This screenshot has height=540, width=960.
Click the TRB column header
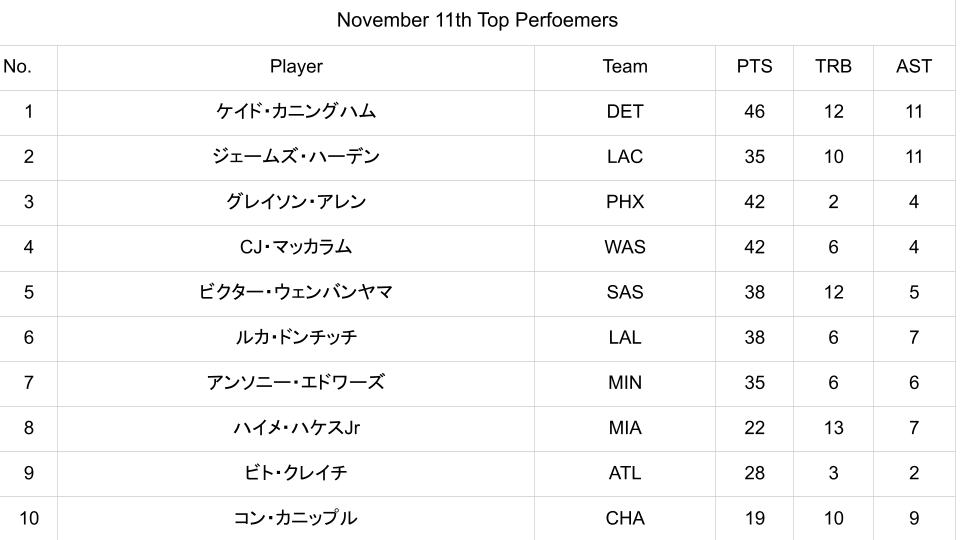coord(833,67)
